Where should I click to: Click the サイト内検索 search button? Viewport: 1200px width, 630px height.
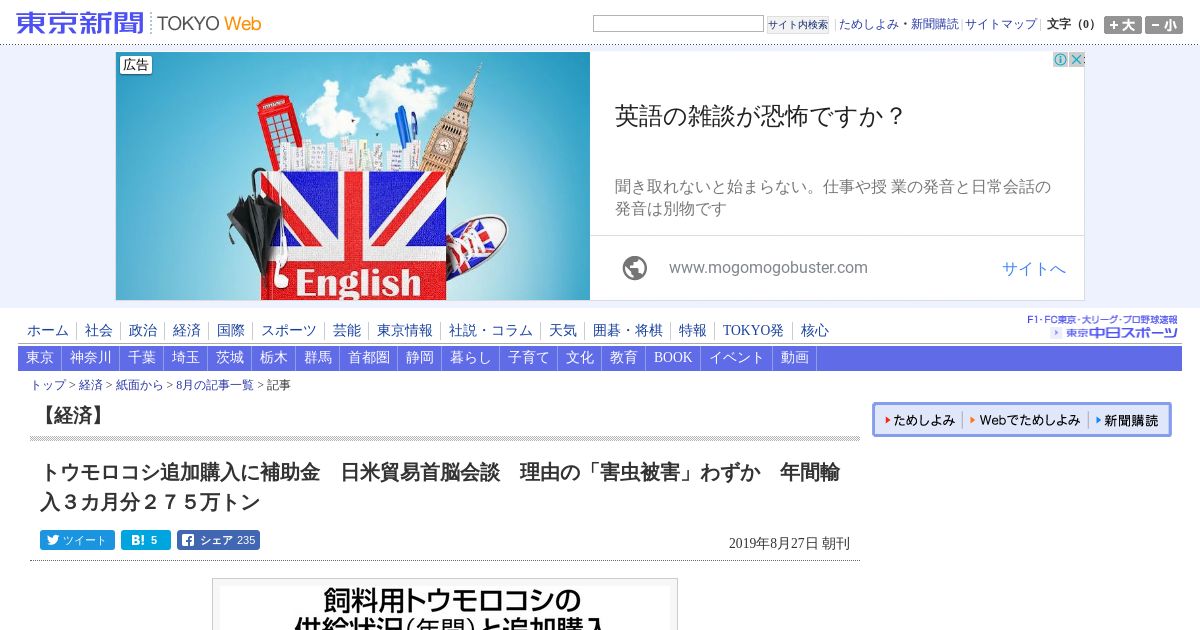pos(798,25)
